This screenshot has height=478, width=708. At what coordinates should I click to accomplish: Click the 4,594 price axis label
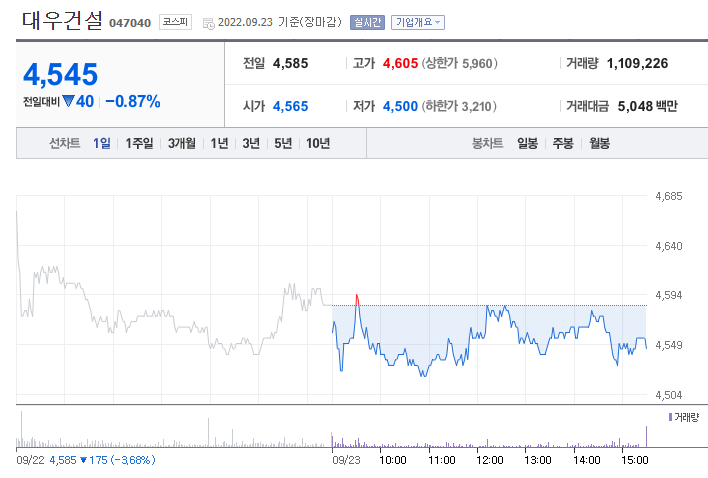point(669,295)
